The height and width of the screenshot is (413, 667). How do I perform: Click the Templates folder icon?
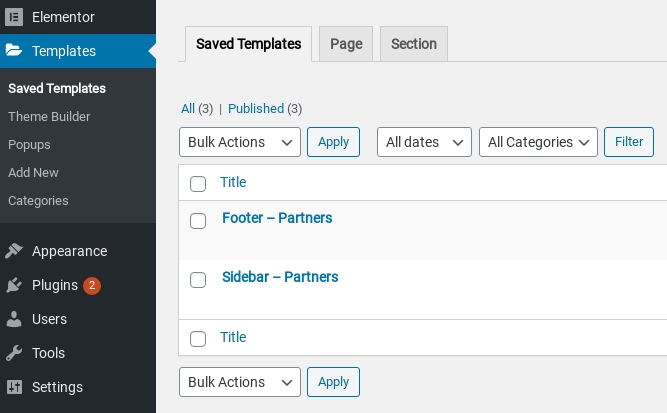14,51
